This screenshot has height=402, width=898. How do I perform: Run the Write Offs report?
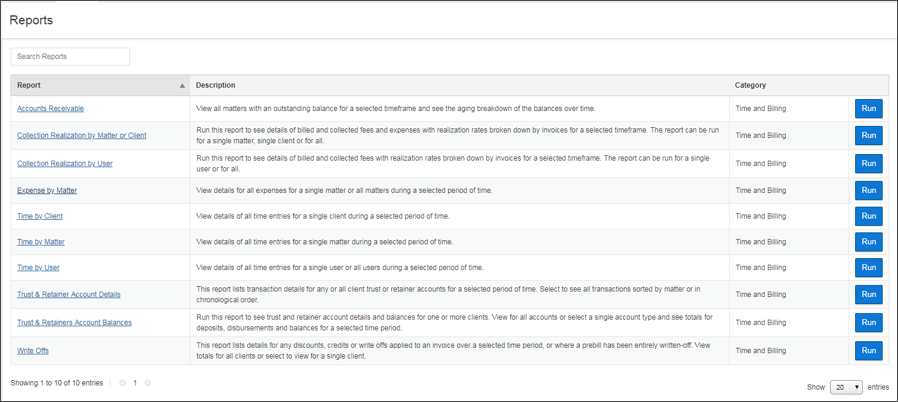[x=868, y=350]
